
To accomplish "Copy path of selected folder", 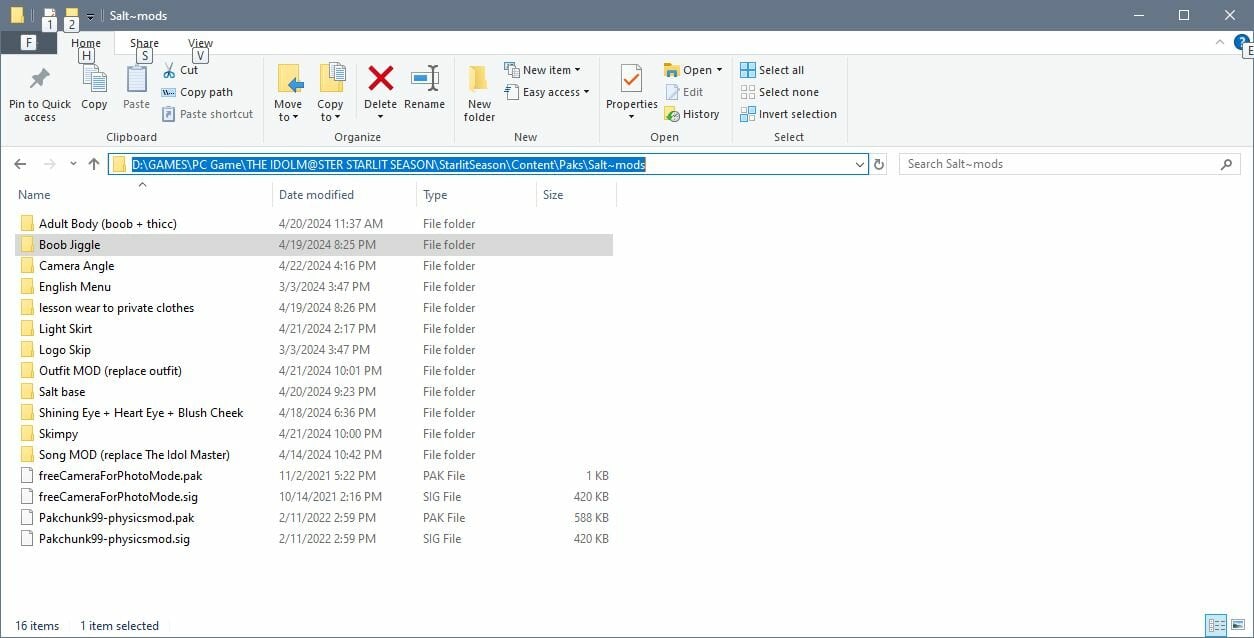I will click(x=197, y=92).
